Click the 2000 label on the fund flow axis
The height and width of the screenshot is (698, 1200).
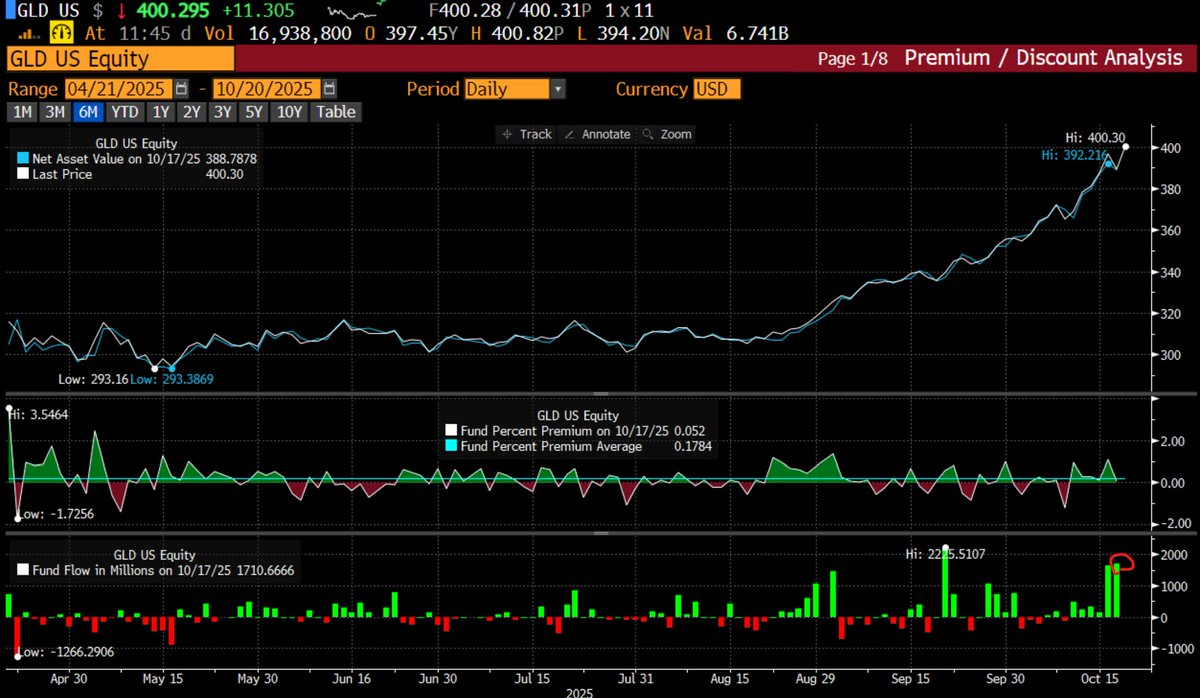[x=1174, y=555]
